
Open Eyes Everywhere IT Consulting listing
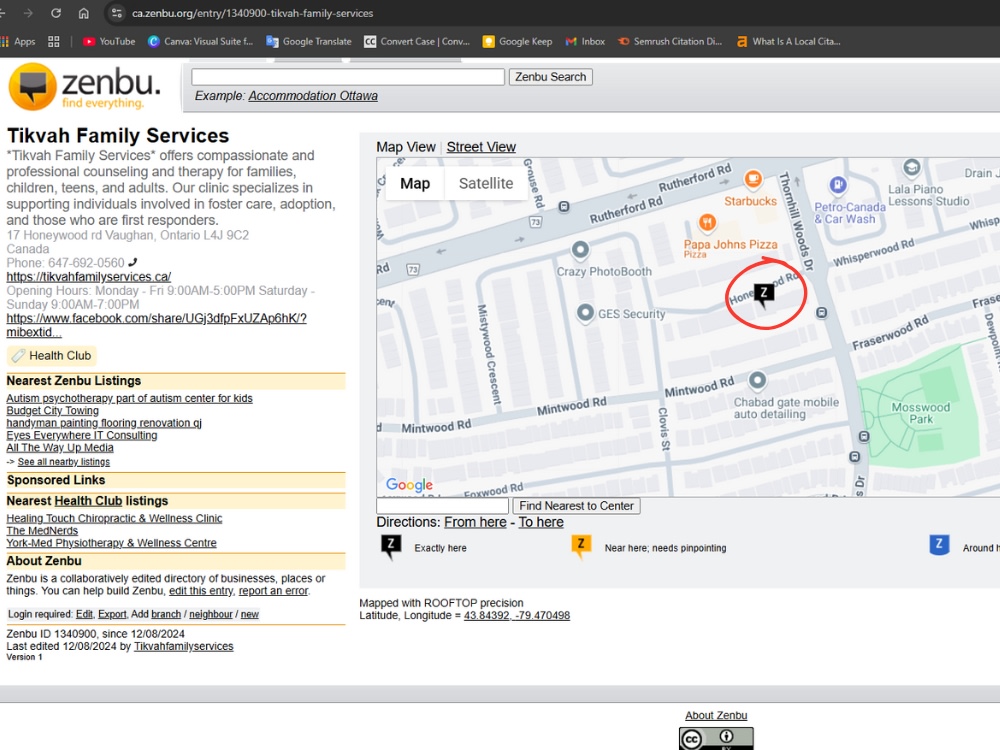click(82, 435)
